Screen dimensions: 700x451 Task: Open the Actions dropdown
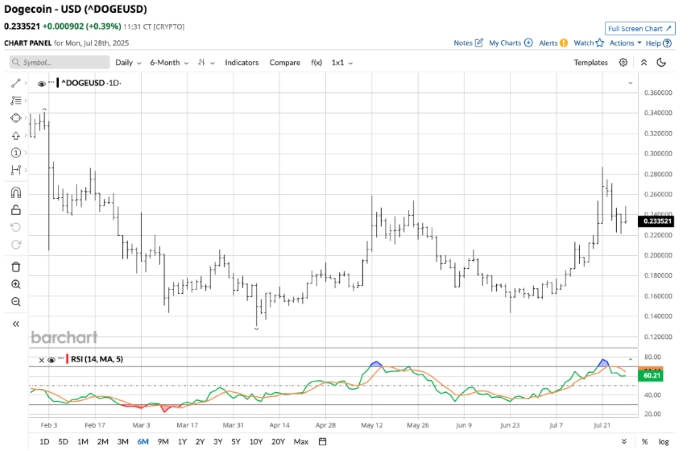click(625, 43)
